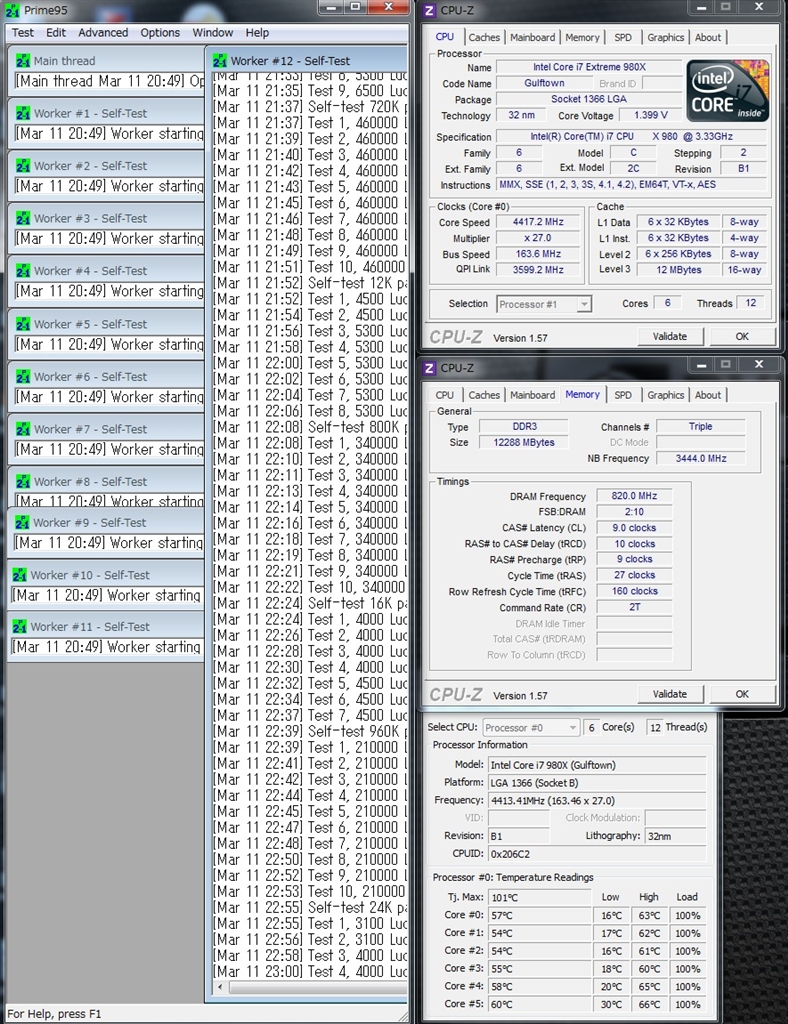Click the DRAM Frequency 820.0 MHz value
Image resolution: width=788 pixels, height=1024 pixels.
(x=634, y=496)
